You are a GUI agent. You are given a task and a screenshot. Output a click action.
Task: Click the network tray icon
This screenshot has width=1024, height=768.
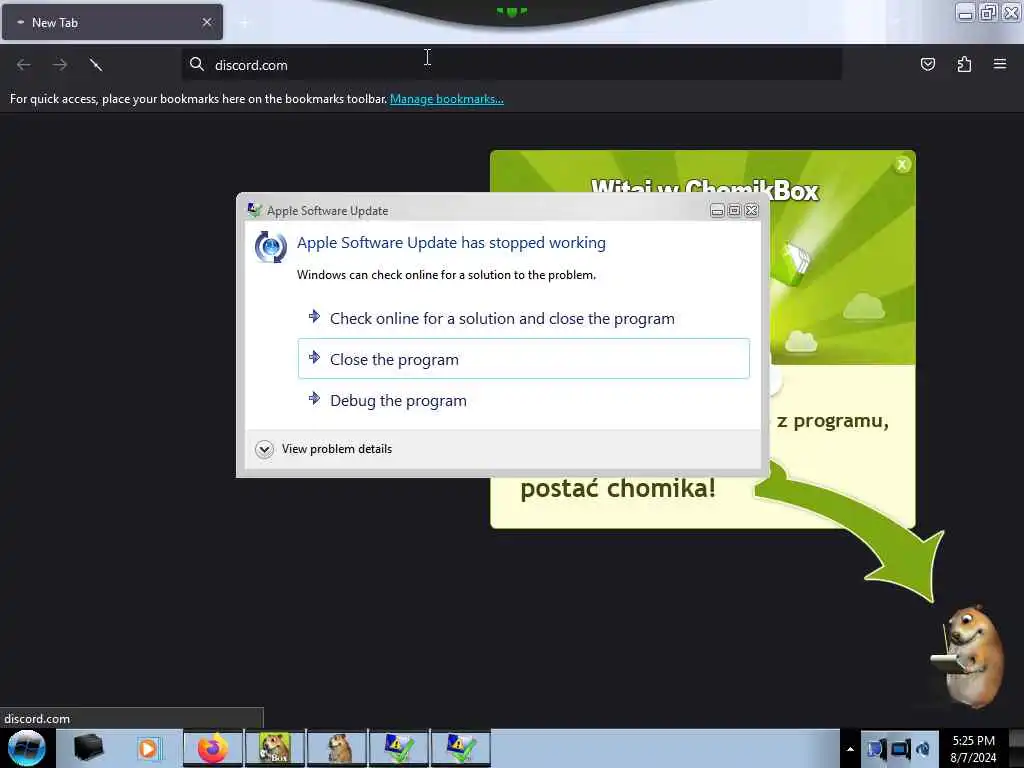[901, 748]
